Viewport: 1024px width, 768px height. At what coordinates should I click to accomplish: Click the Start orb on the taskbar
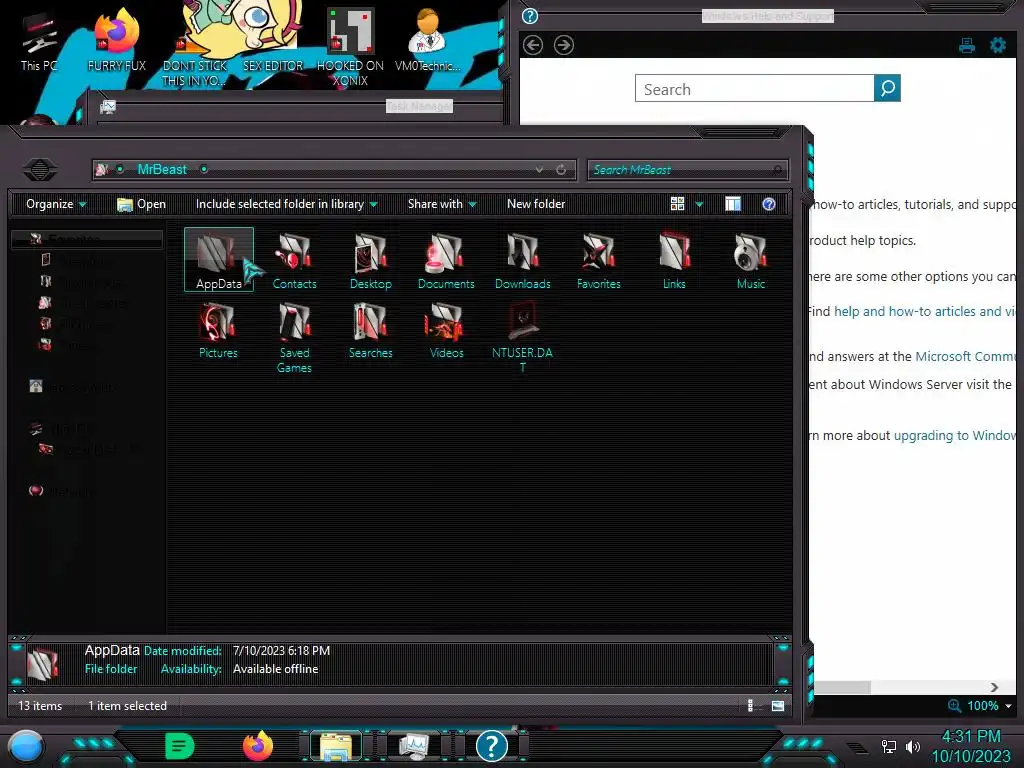point(26,746)
